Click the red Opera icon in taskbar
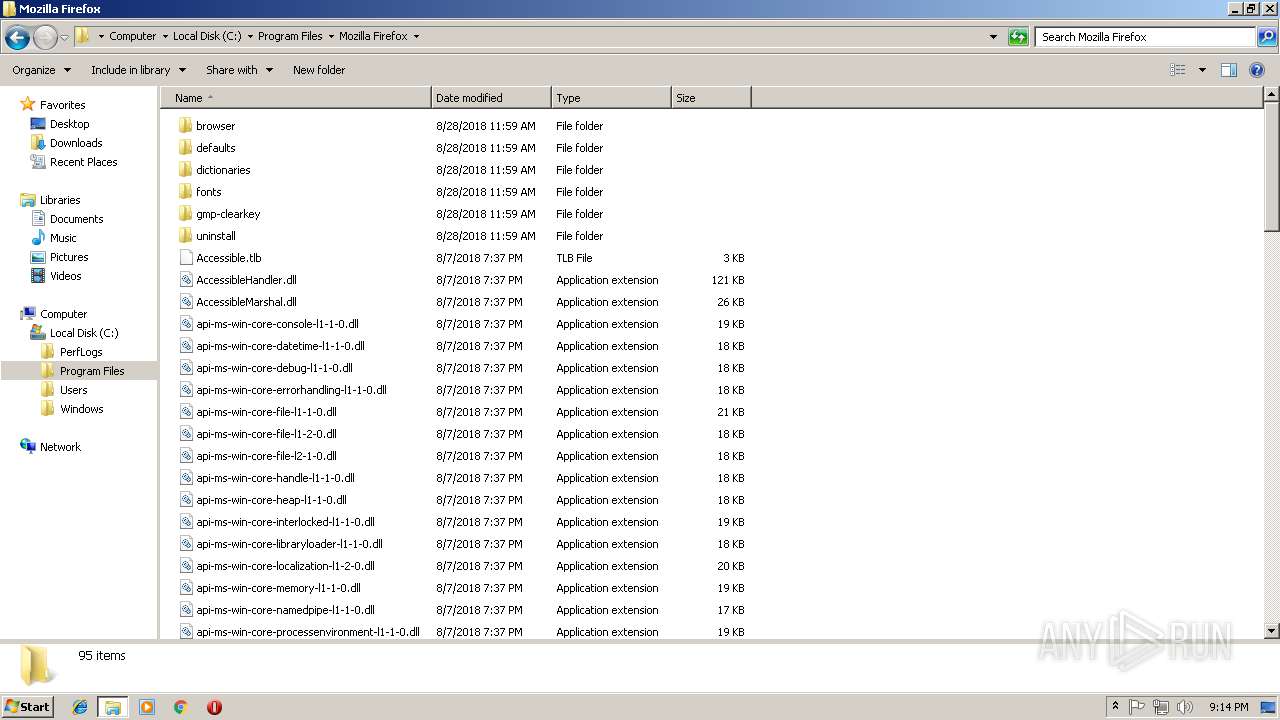 (x=214, y=707)
